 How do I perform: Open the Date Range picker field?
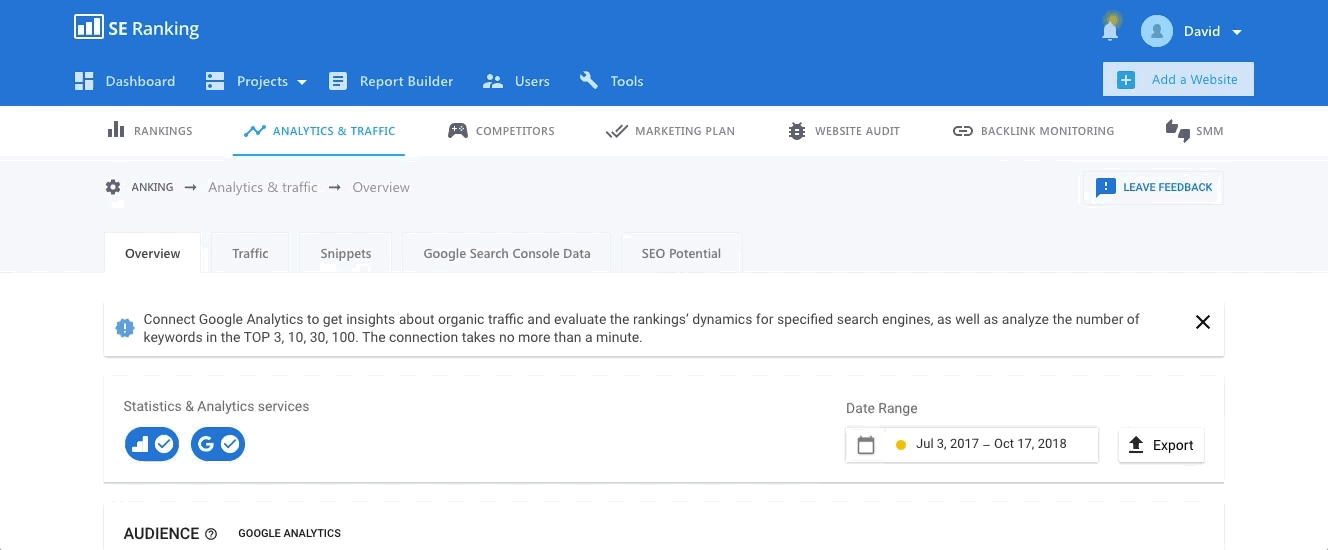972,445
